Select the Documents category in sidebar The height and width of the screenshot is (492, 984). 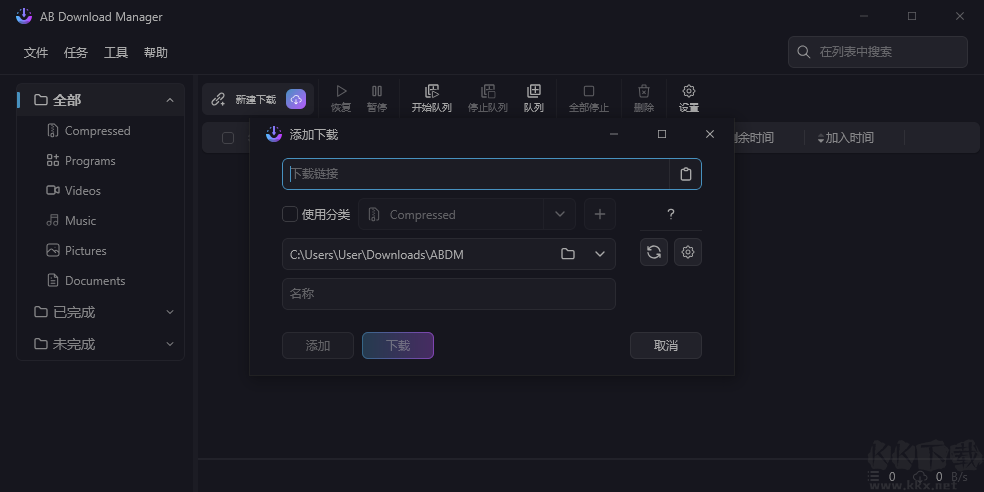pos(100,281)
